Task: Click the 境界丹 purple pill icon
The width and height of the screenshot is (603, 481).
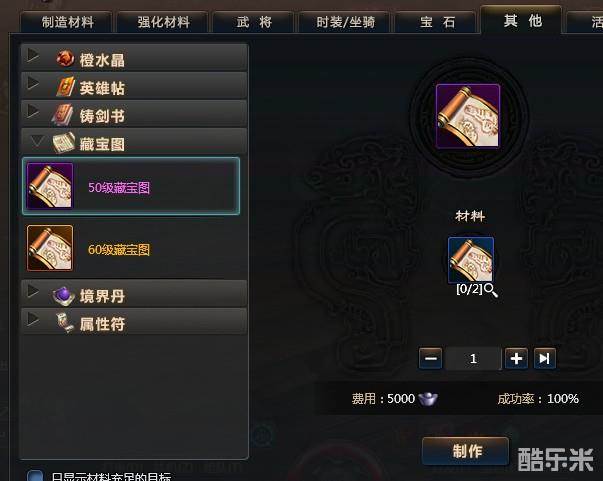Action: [x=63, y=295]
